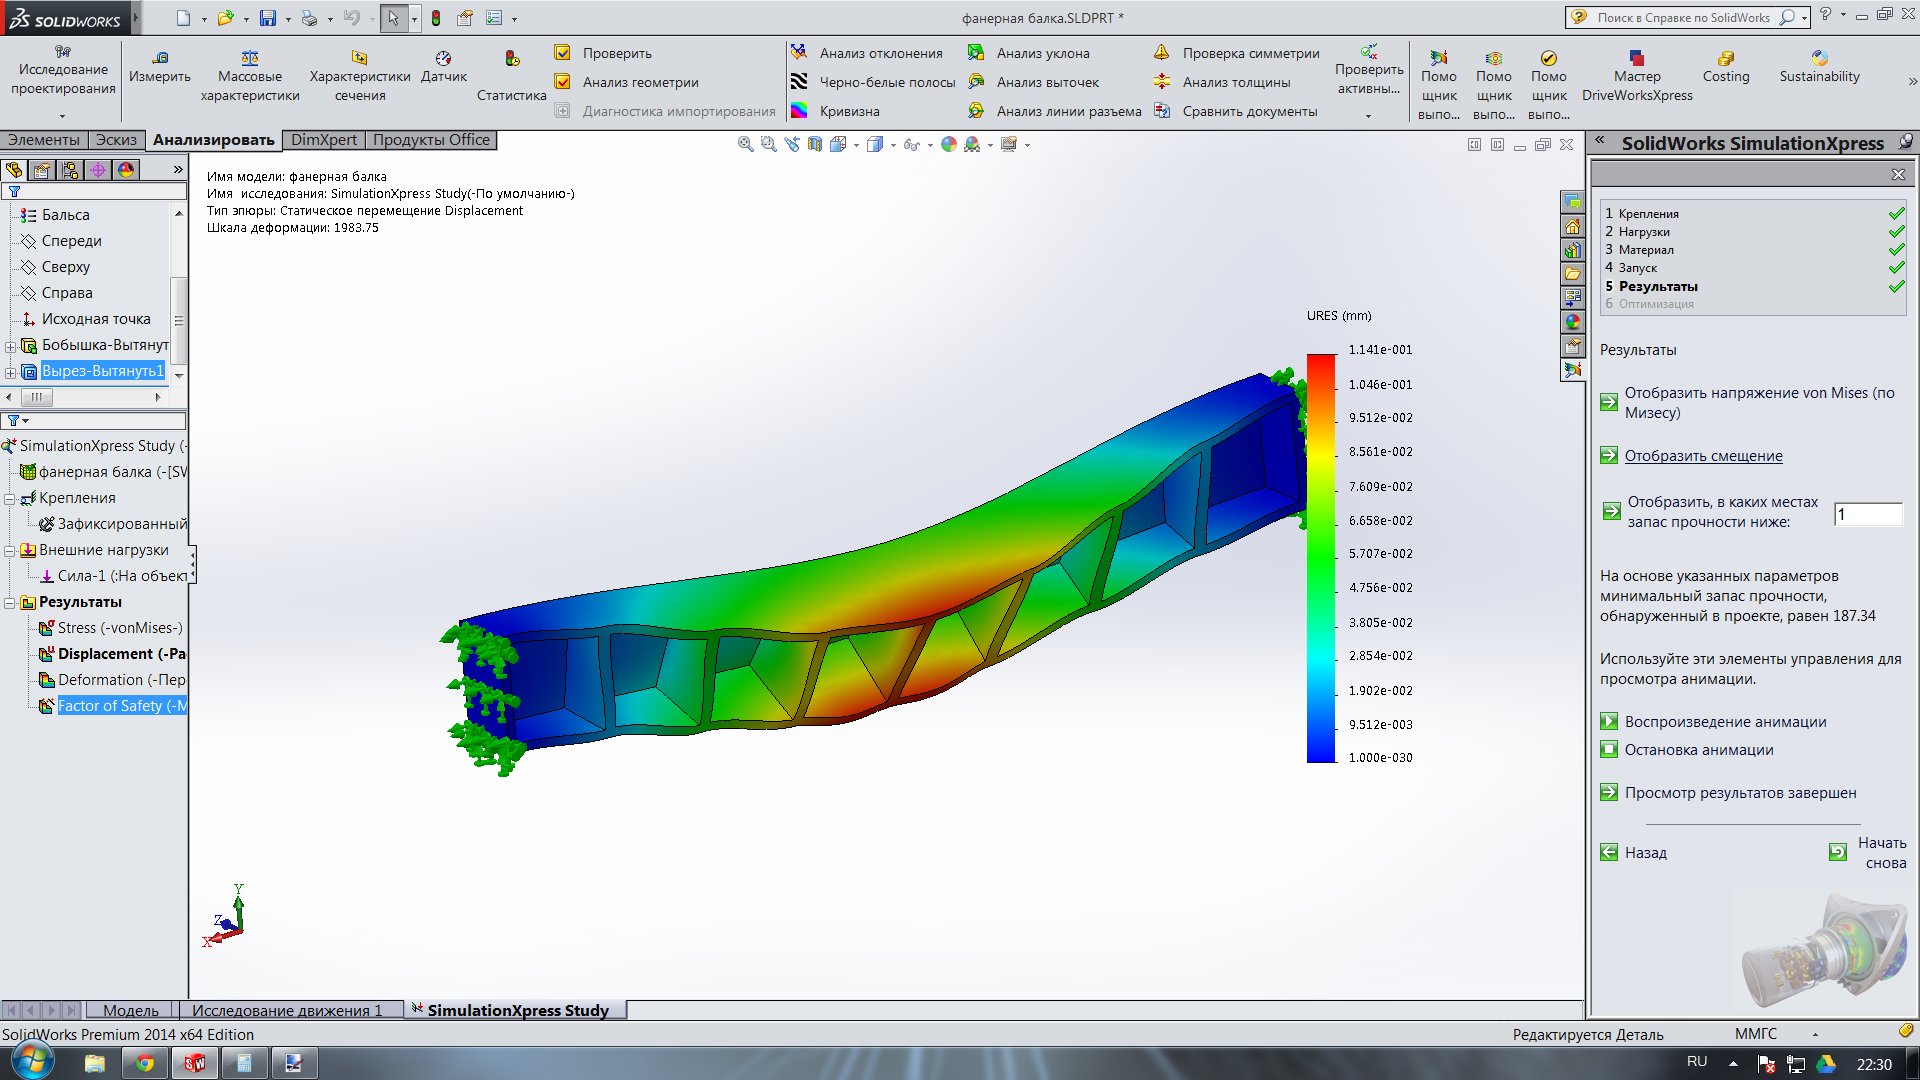
Task: Expand the Бобышка-Вытянуть feature tree node
Action: click(x=11, y=346)
